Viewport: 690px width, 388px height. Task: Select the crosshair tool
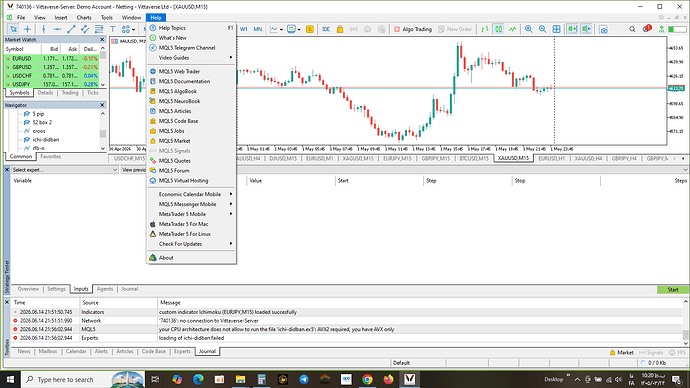point(27,29)
